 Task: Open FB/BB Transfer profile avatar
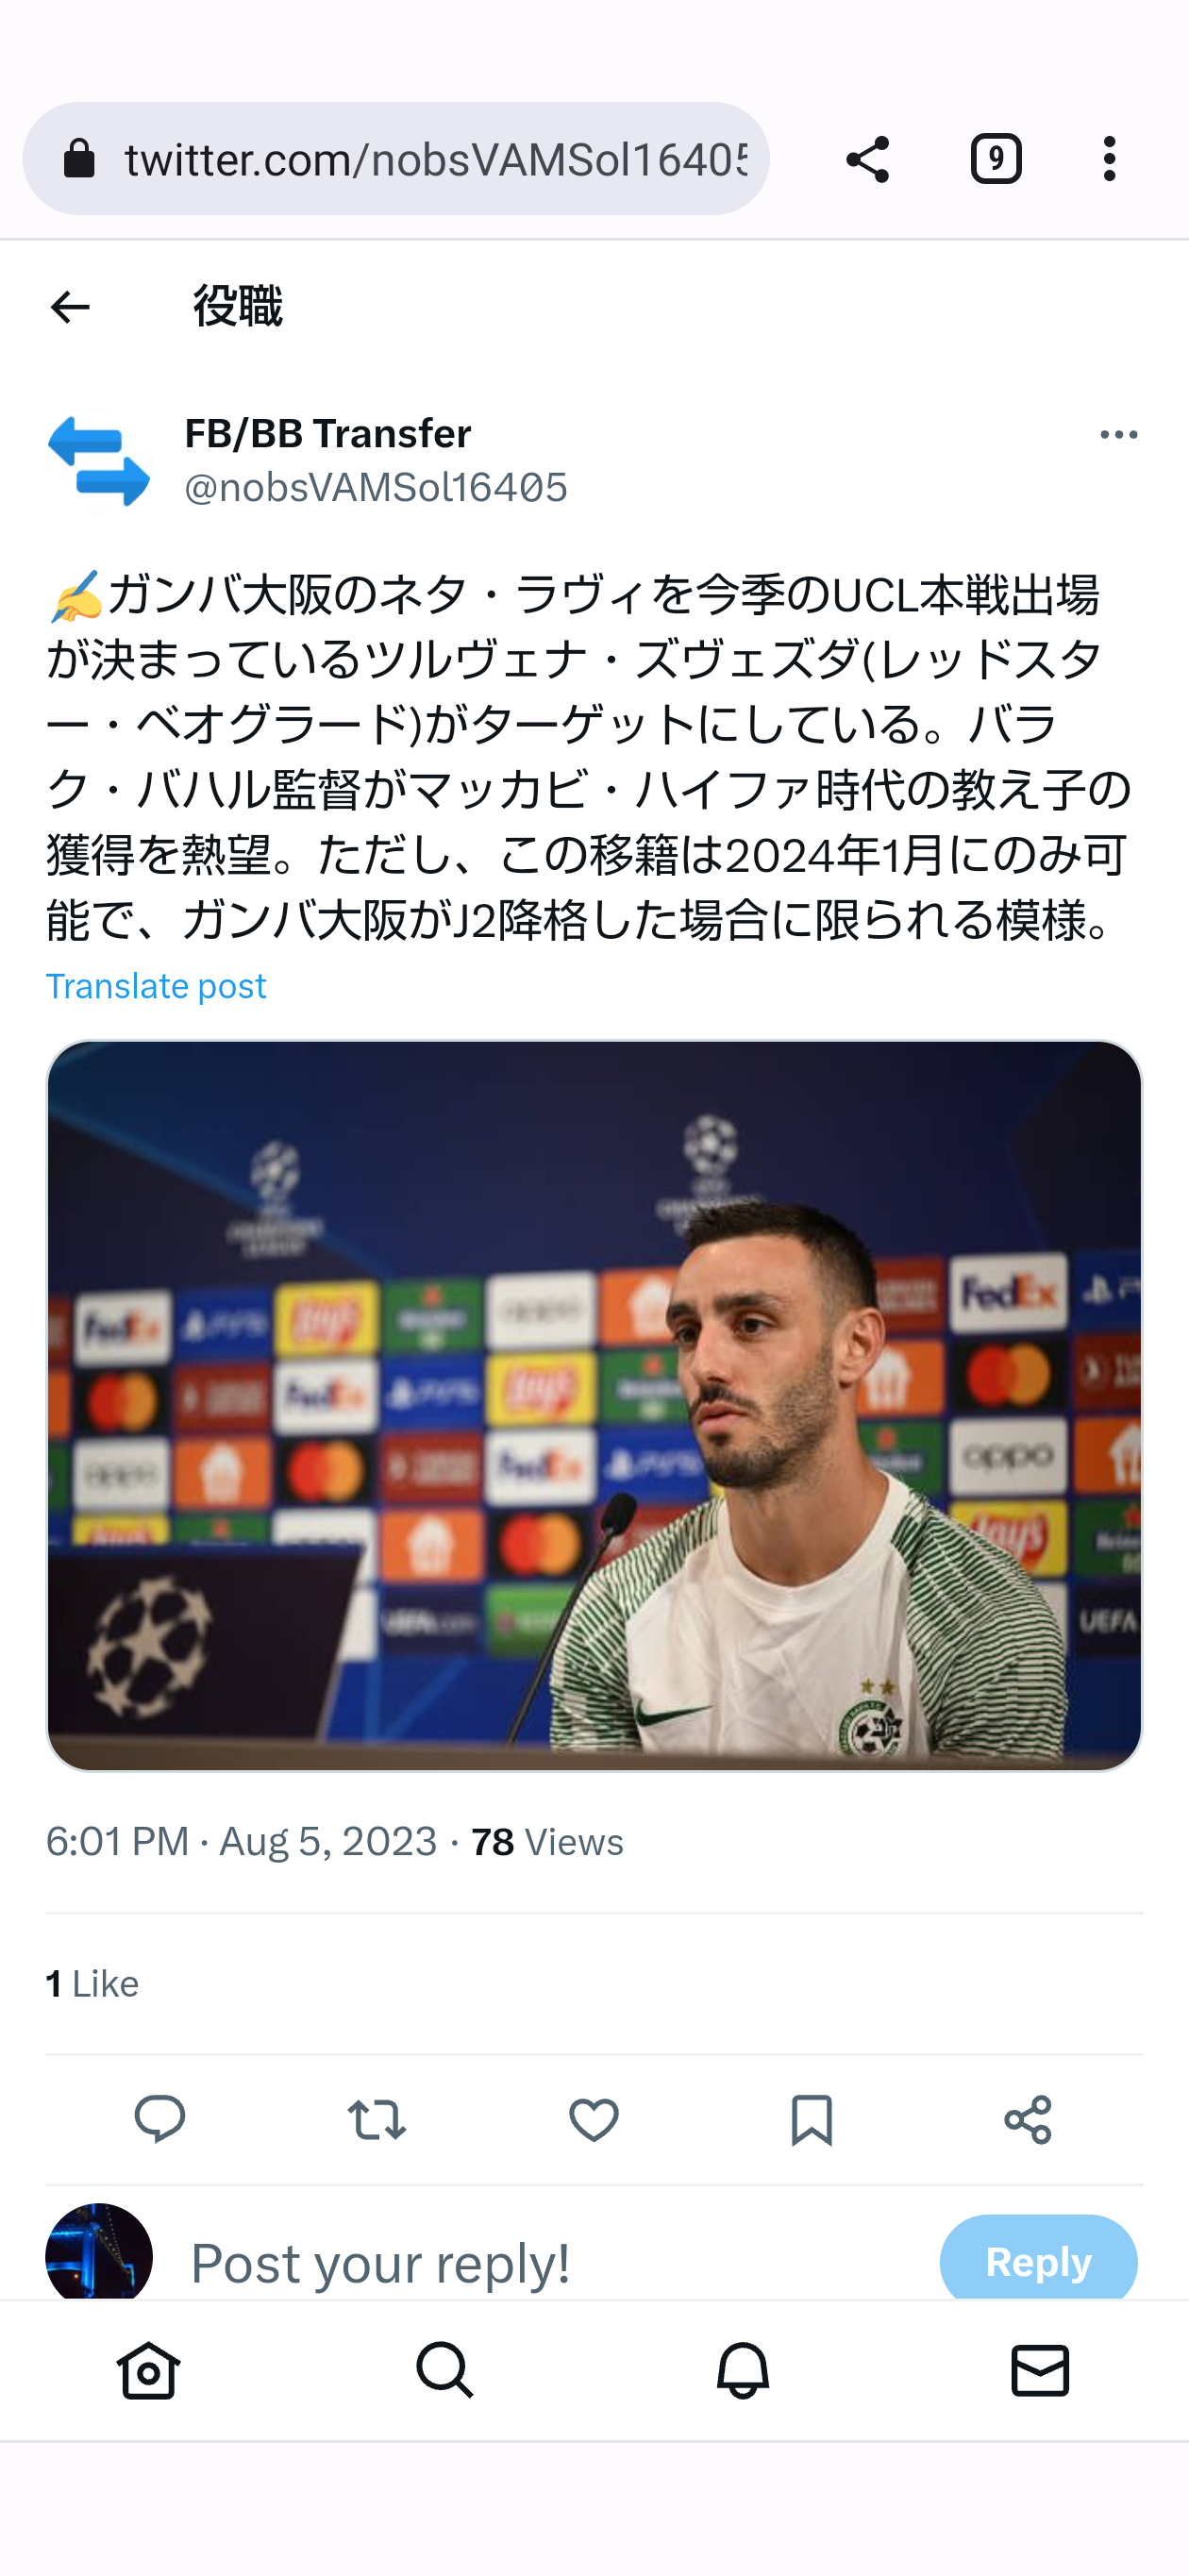pos(98,461)
